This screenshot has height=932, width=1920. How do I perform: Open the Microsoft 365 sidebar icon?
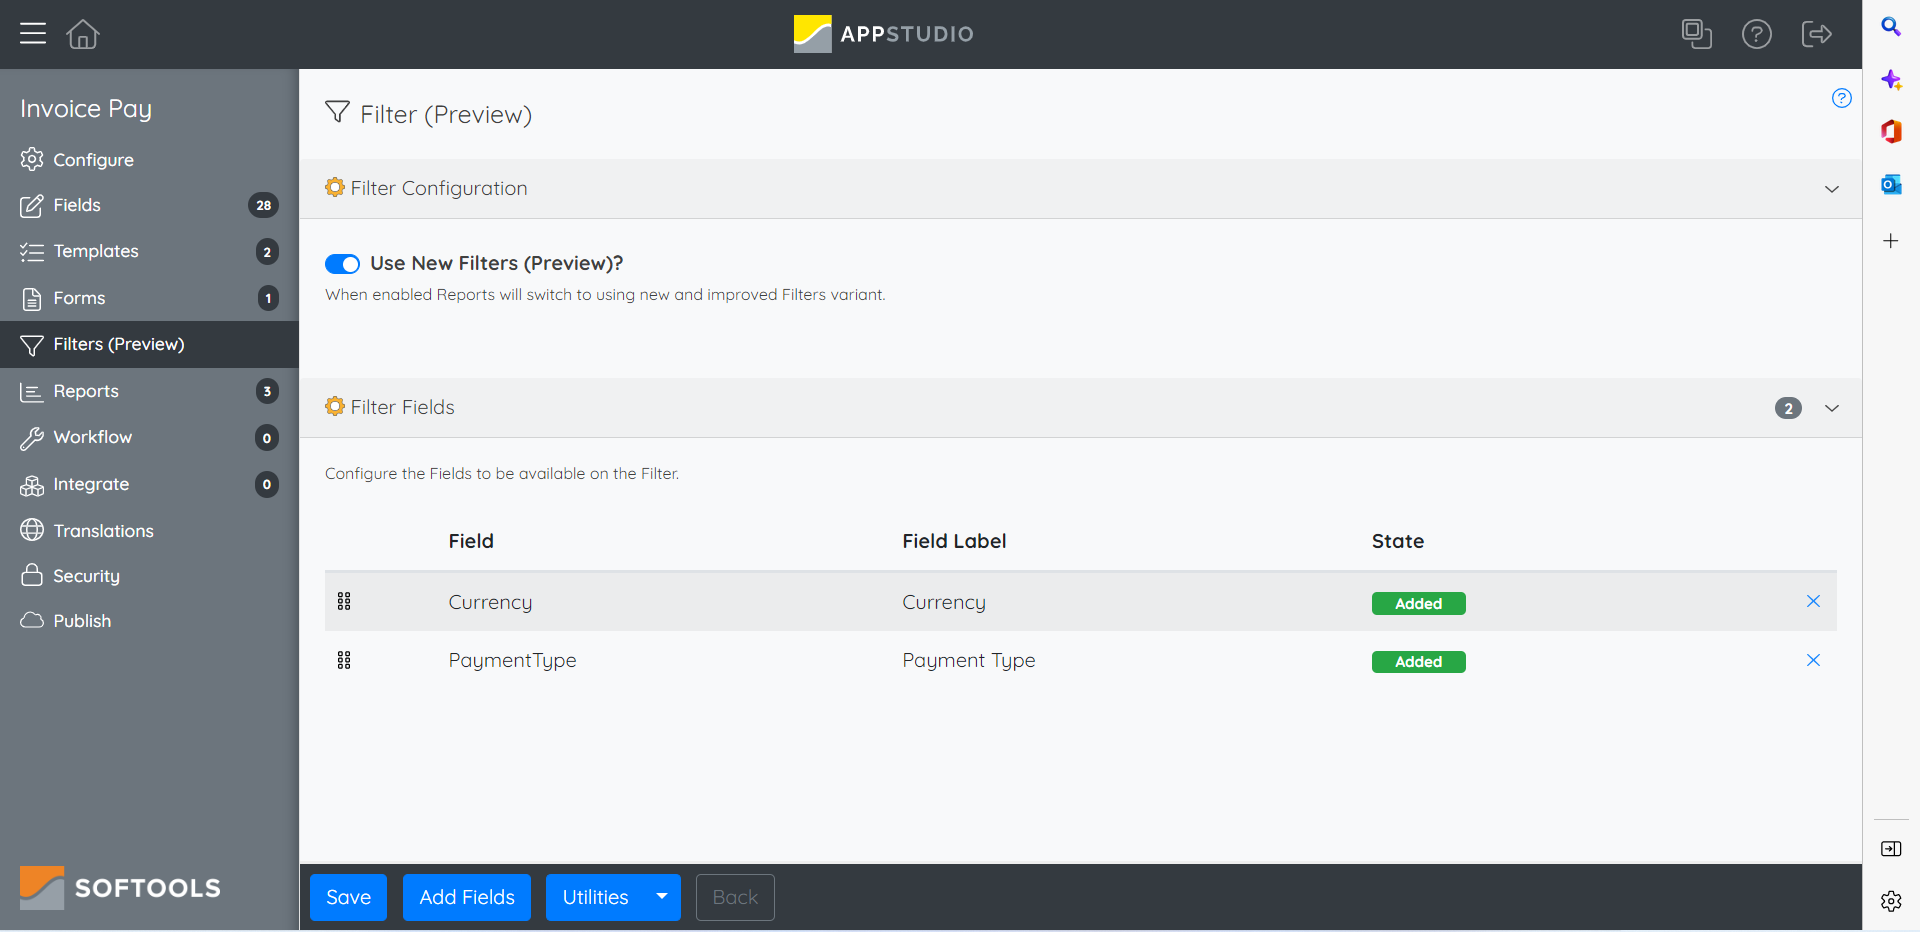[x=1890, y=131]
